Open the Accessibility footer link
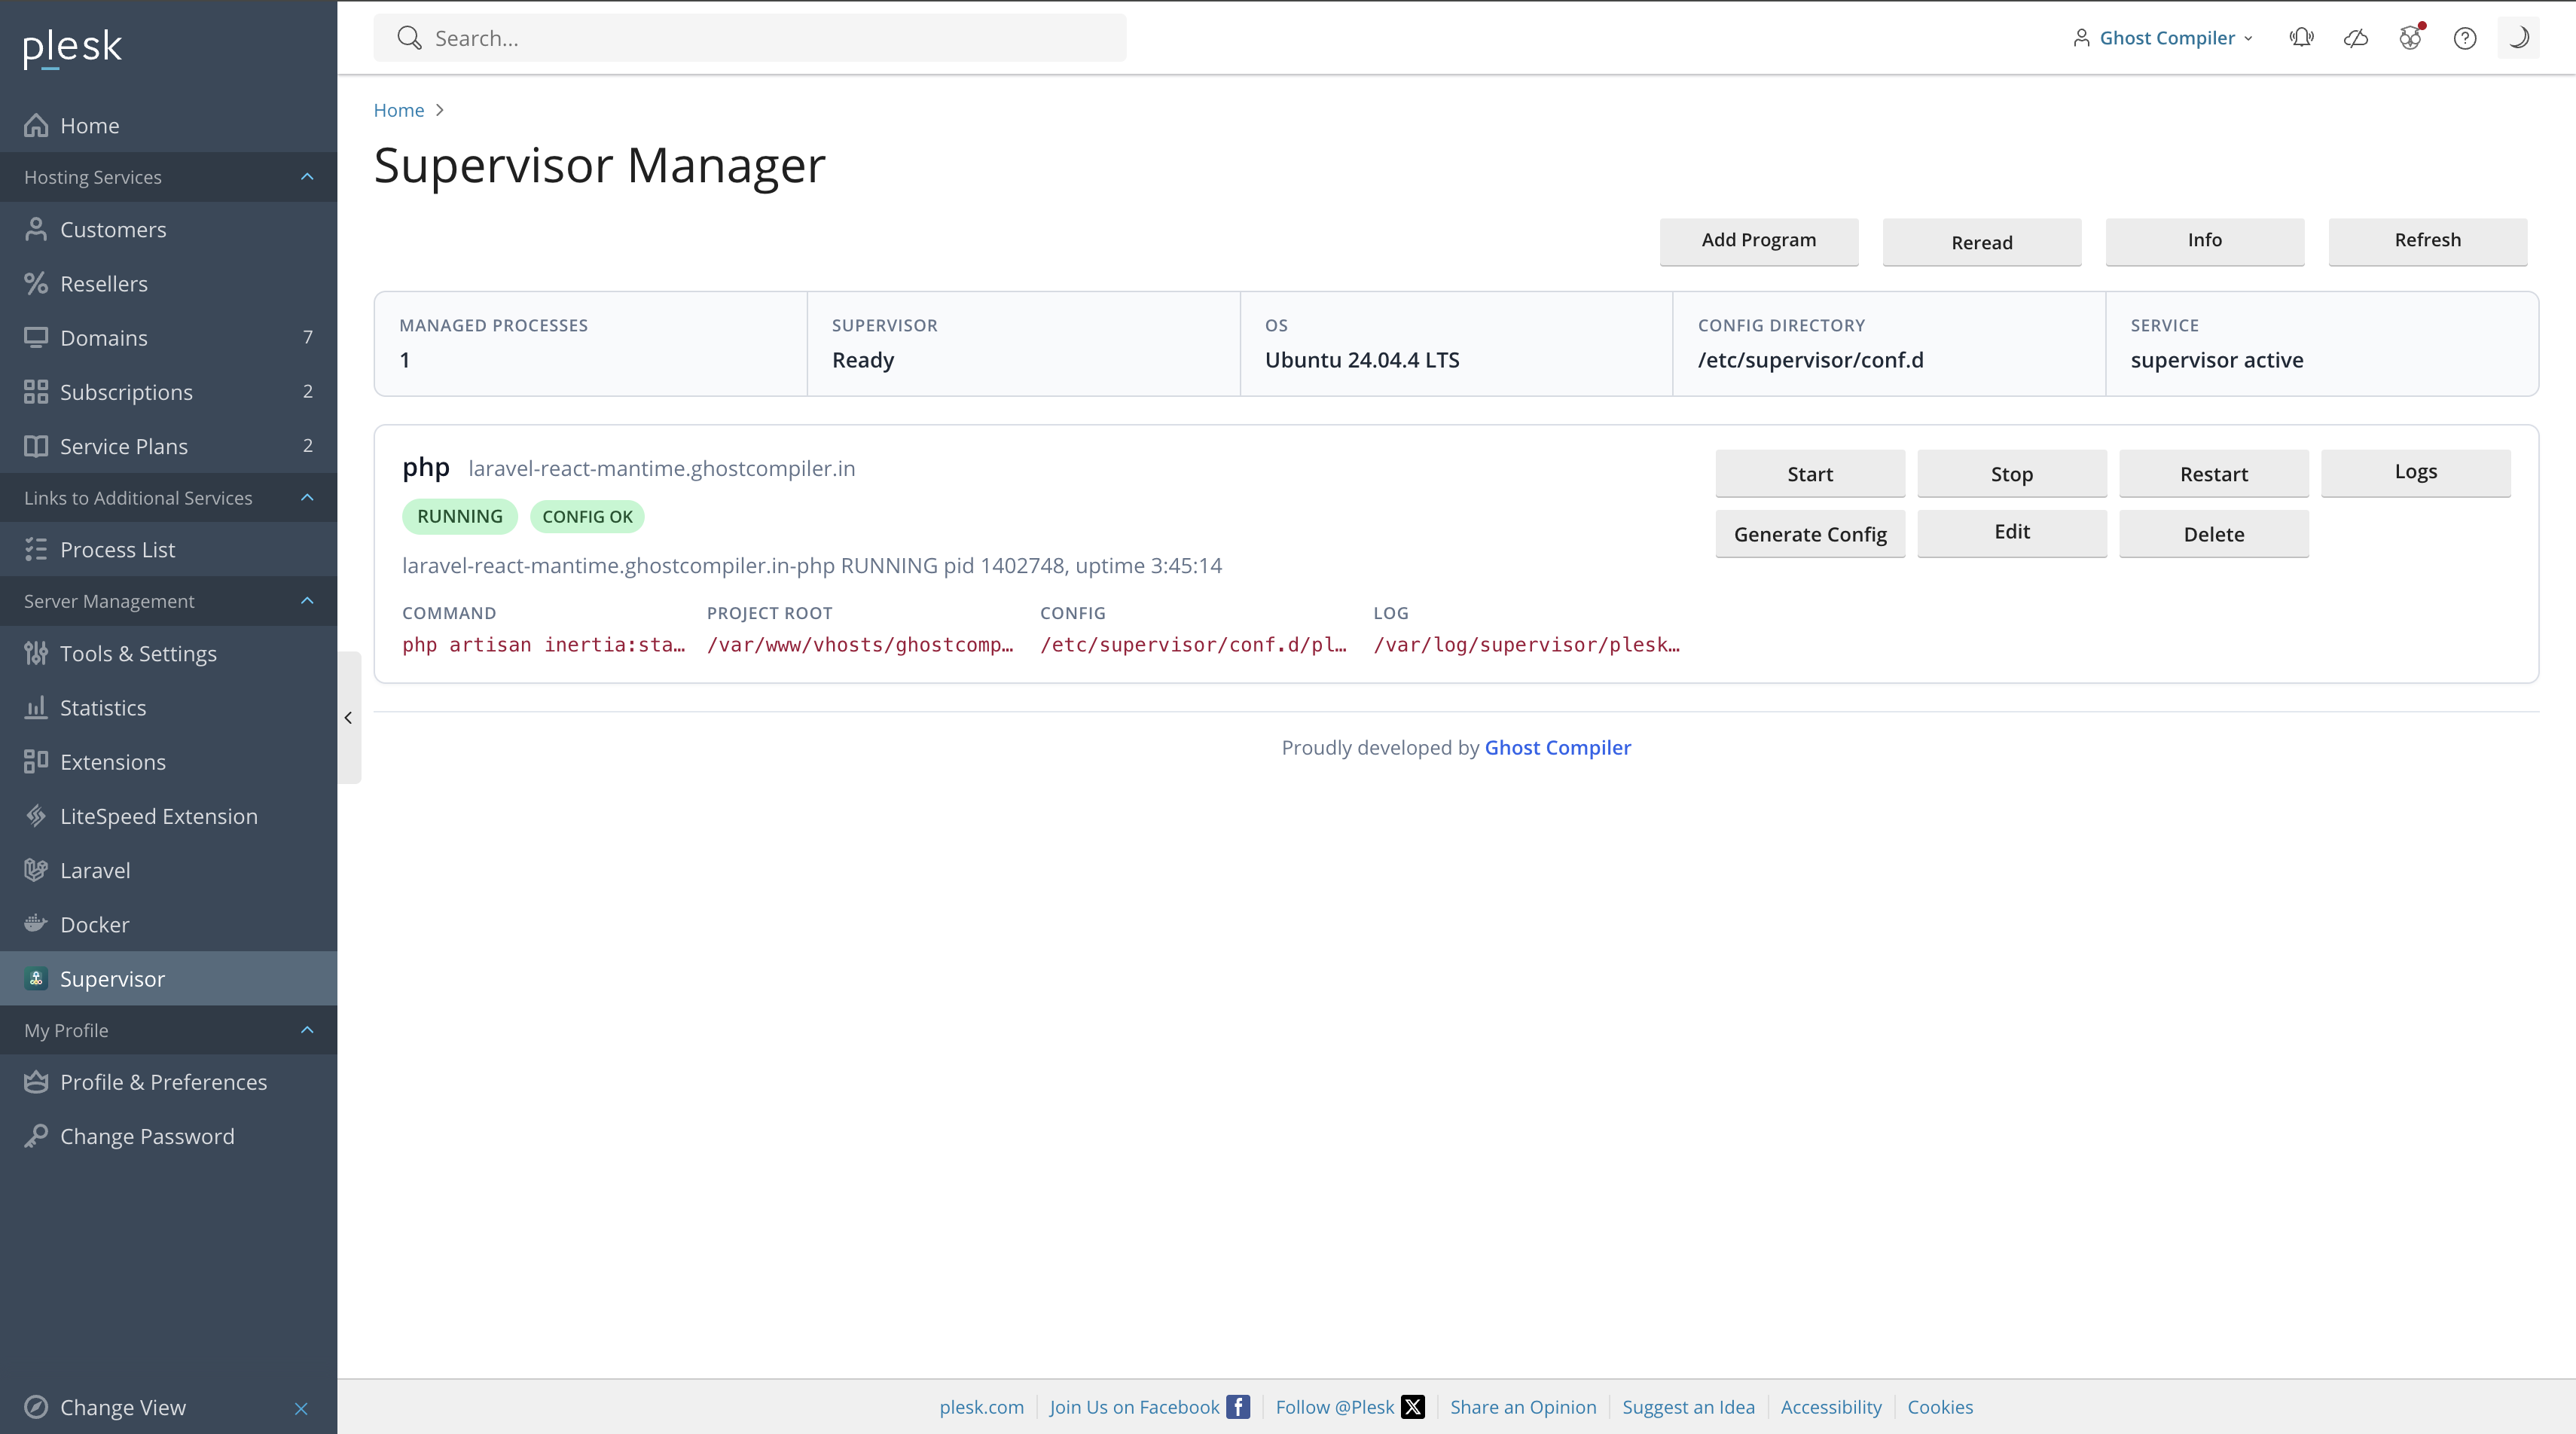This screenshot has width=2576, height=1434. click(x=1831, y=1407)
